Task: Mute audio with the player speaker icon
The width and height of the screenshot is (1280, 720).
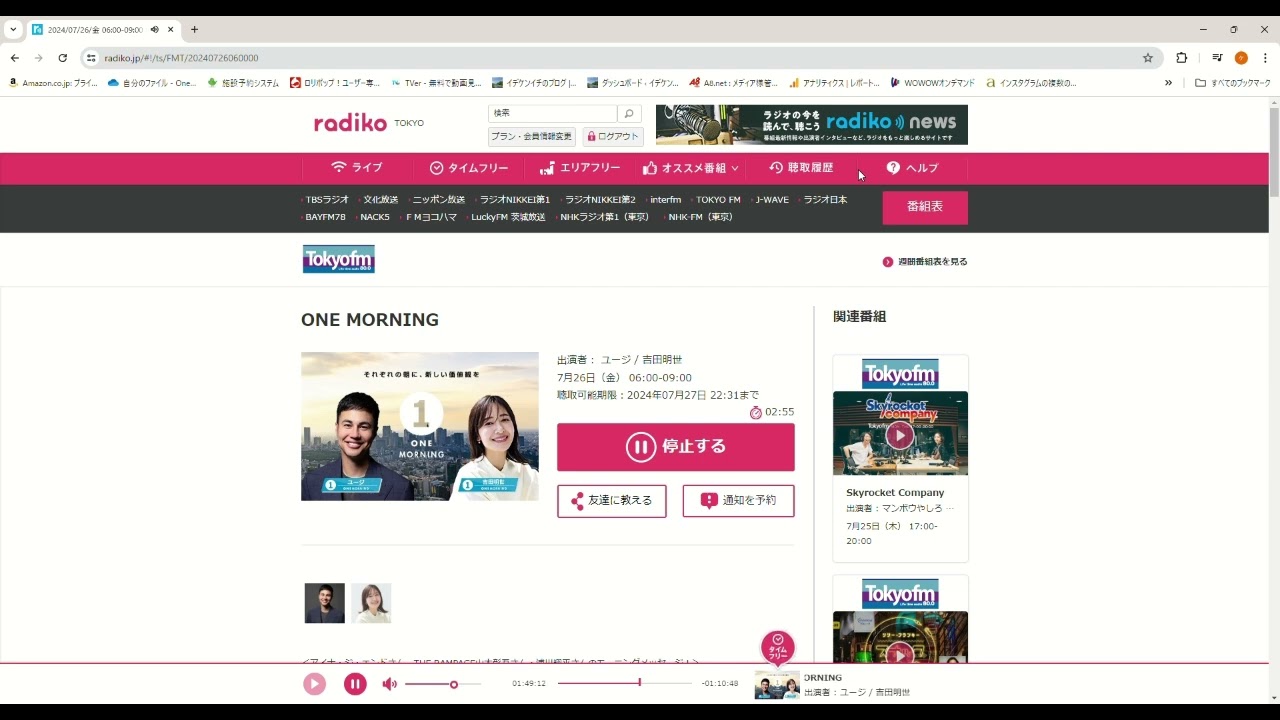Action: pos(389,684)
